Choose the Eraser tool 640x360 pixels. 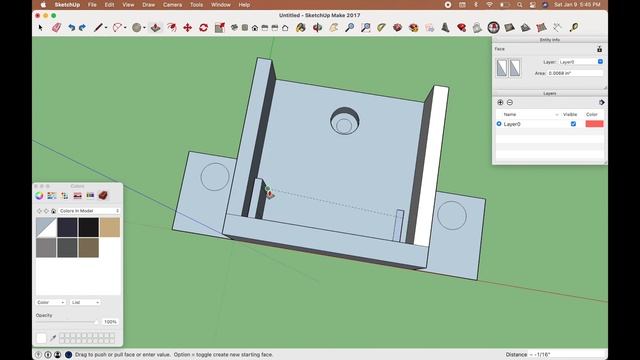56,27
